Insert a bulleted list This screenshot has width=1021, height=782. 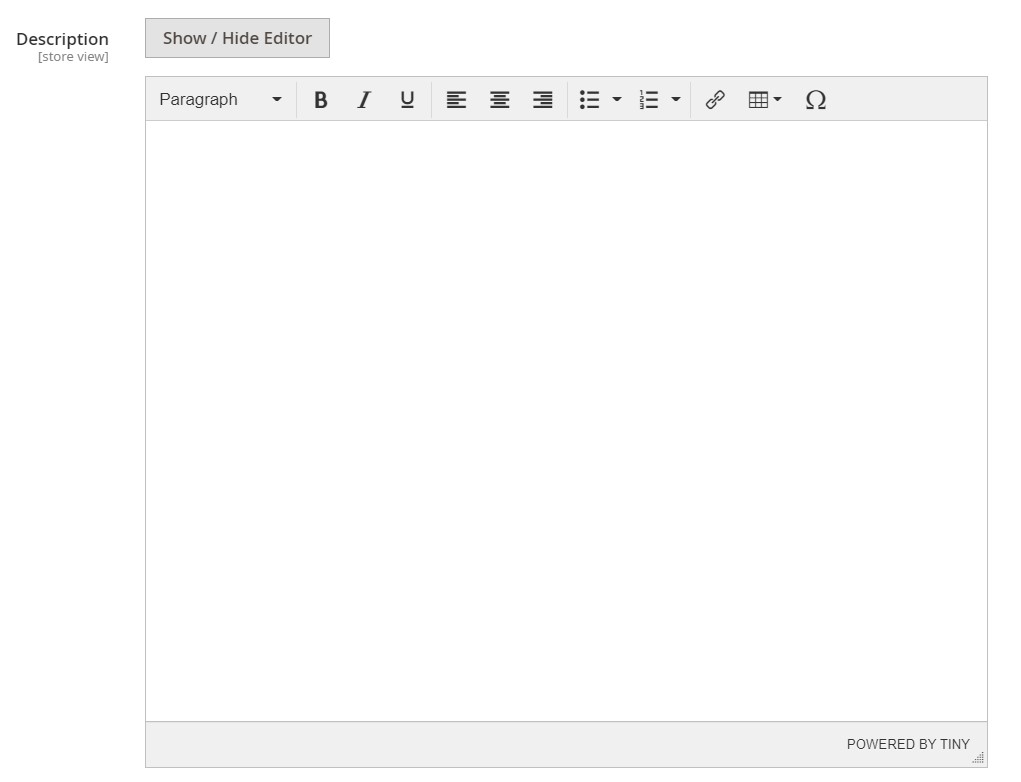pos(589,100)
